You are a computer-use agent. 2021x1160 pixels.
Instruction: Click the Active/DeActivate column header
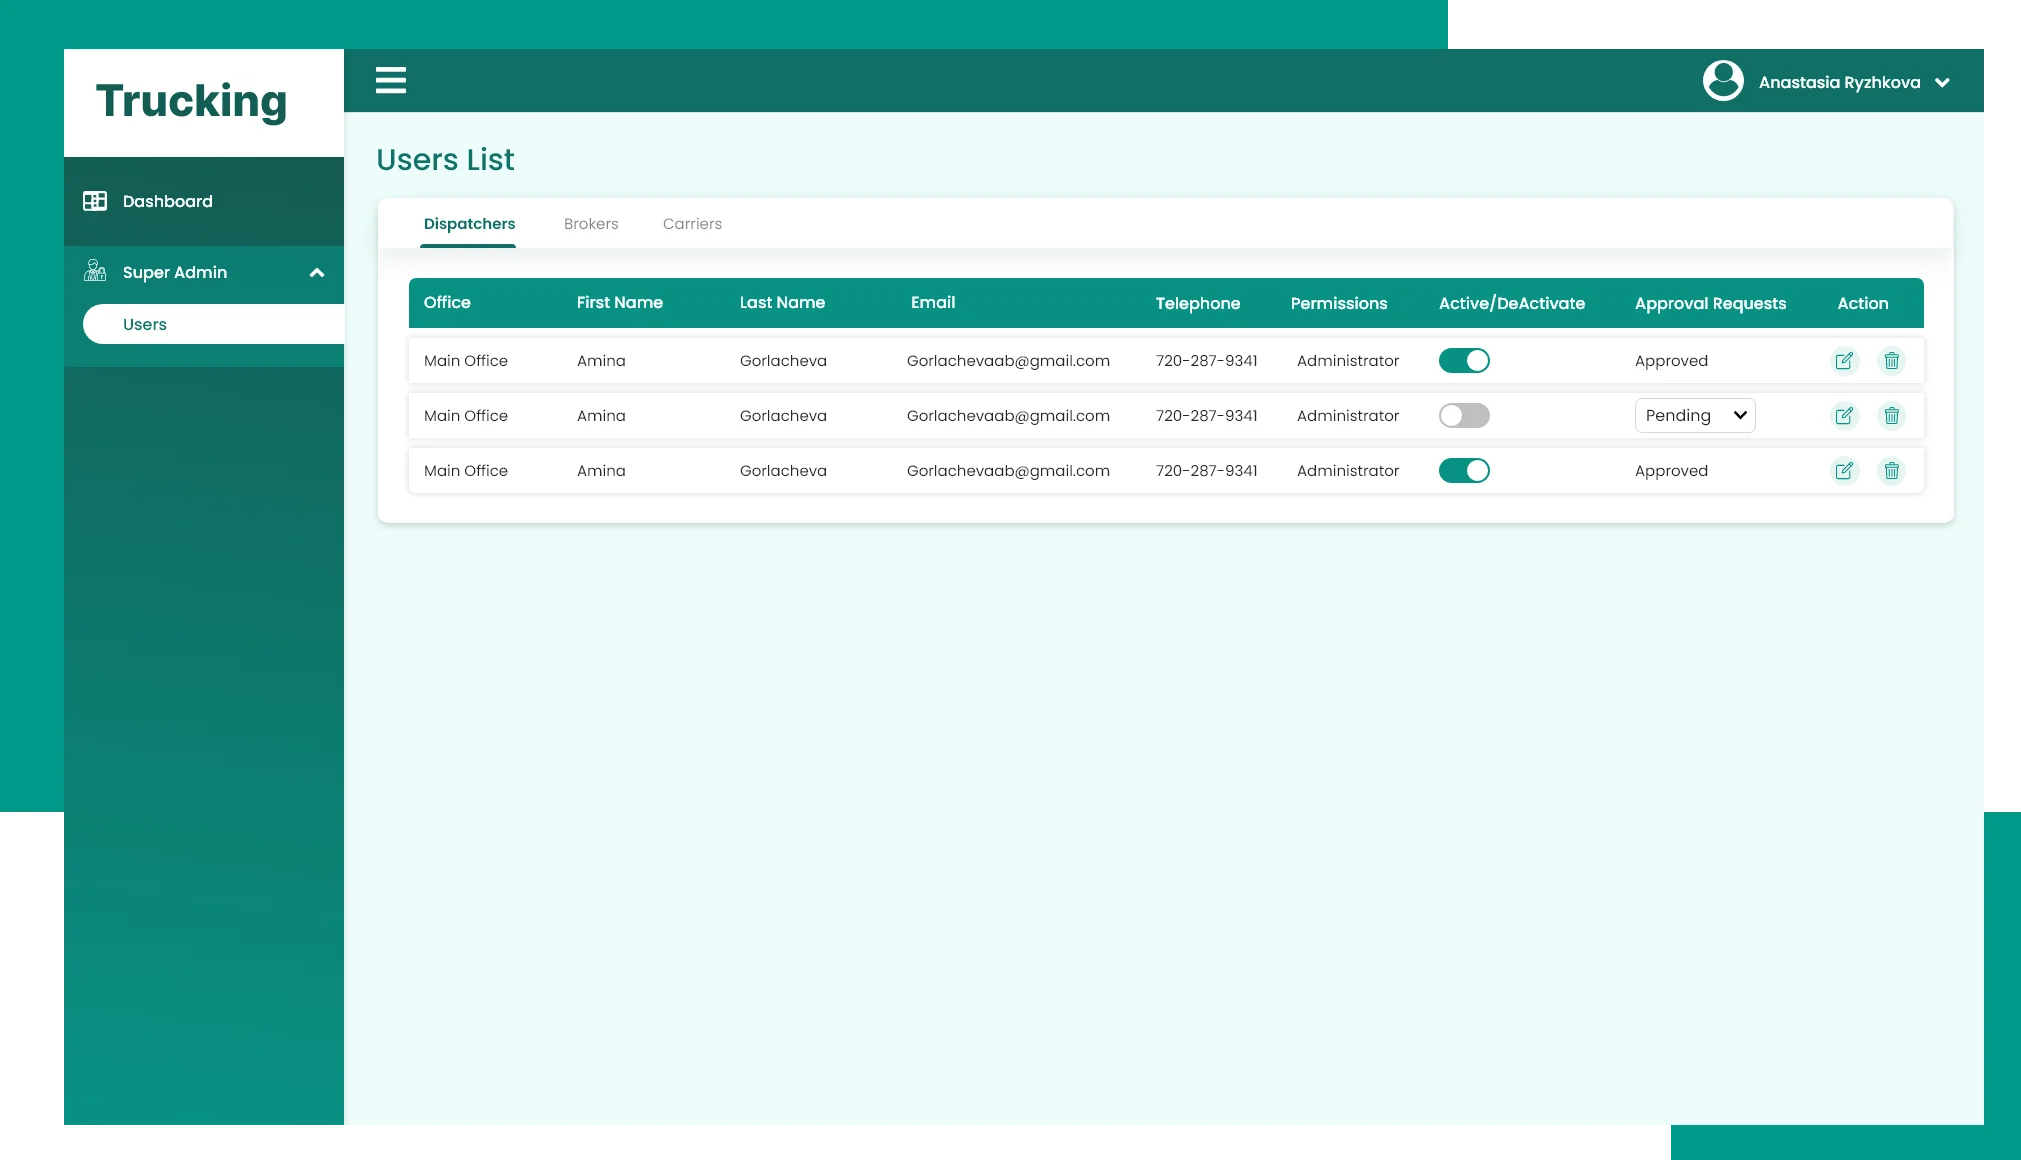pos(1511,303)
